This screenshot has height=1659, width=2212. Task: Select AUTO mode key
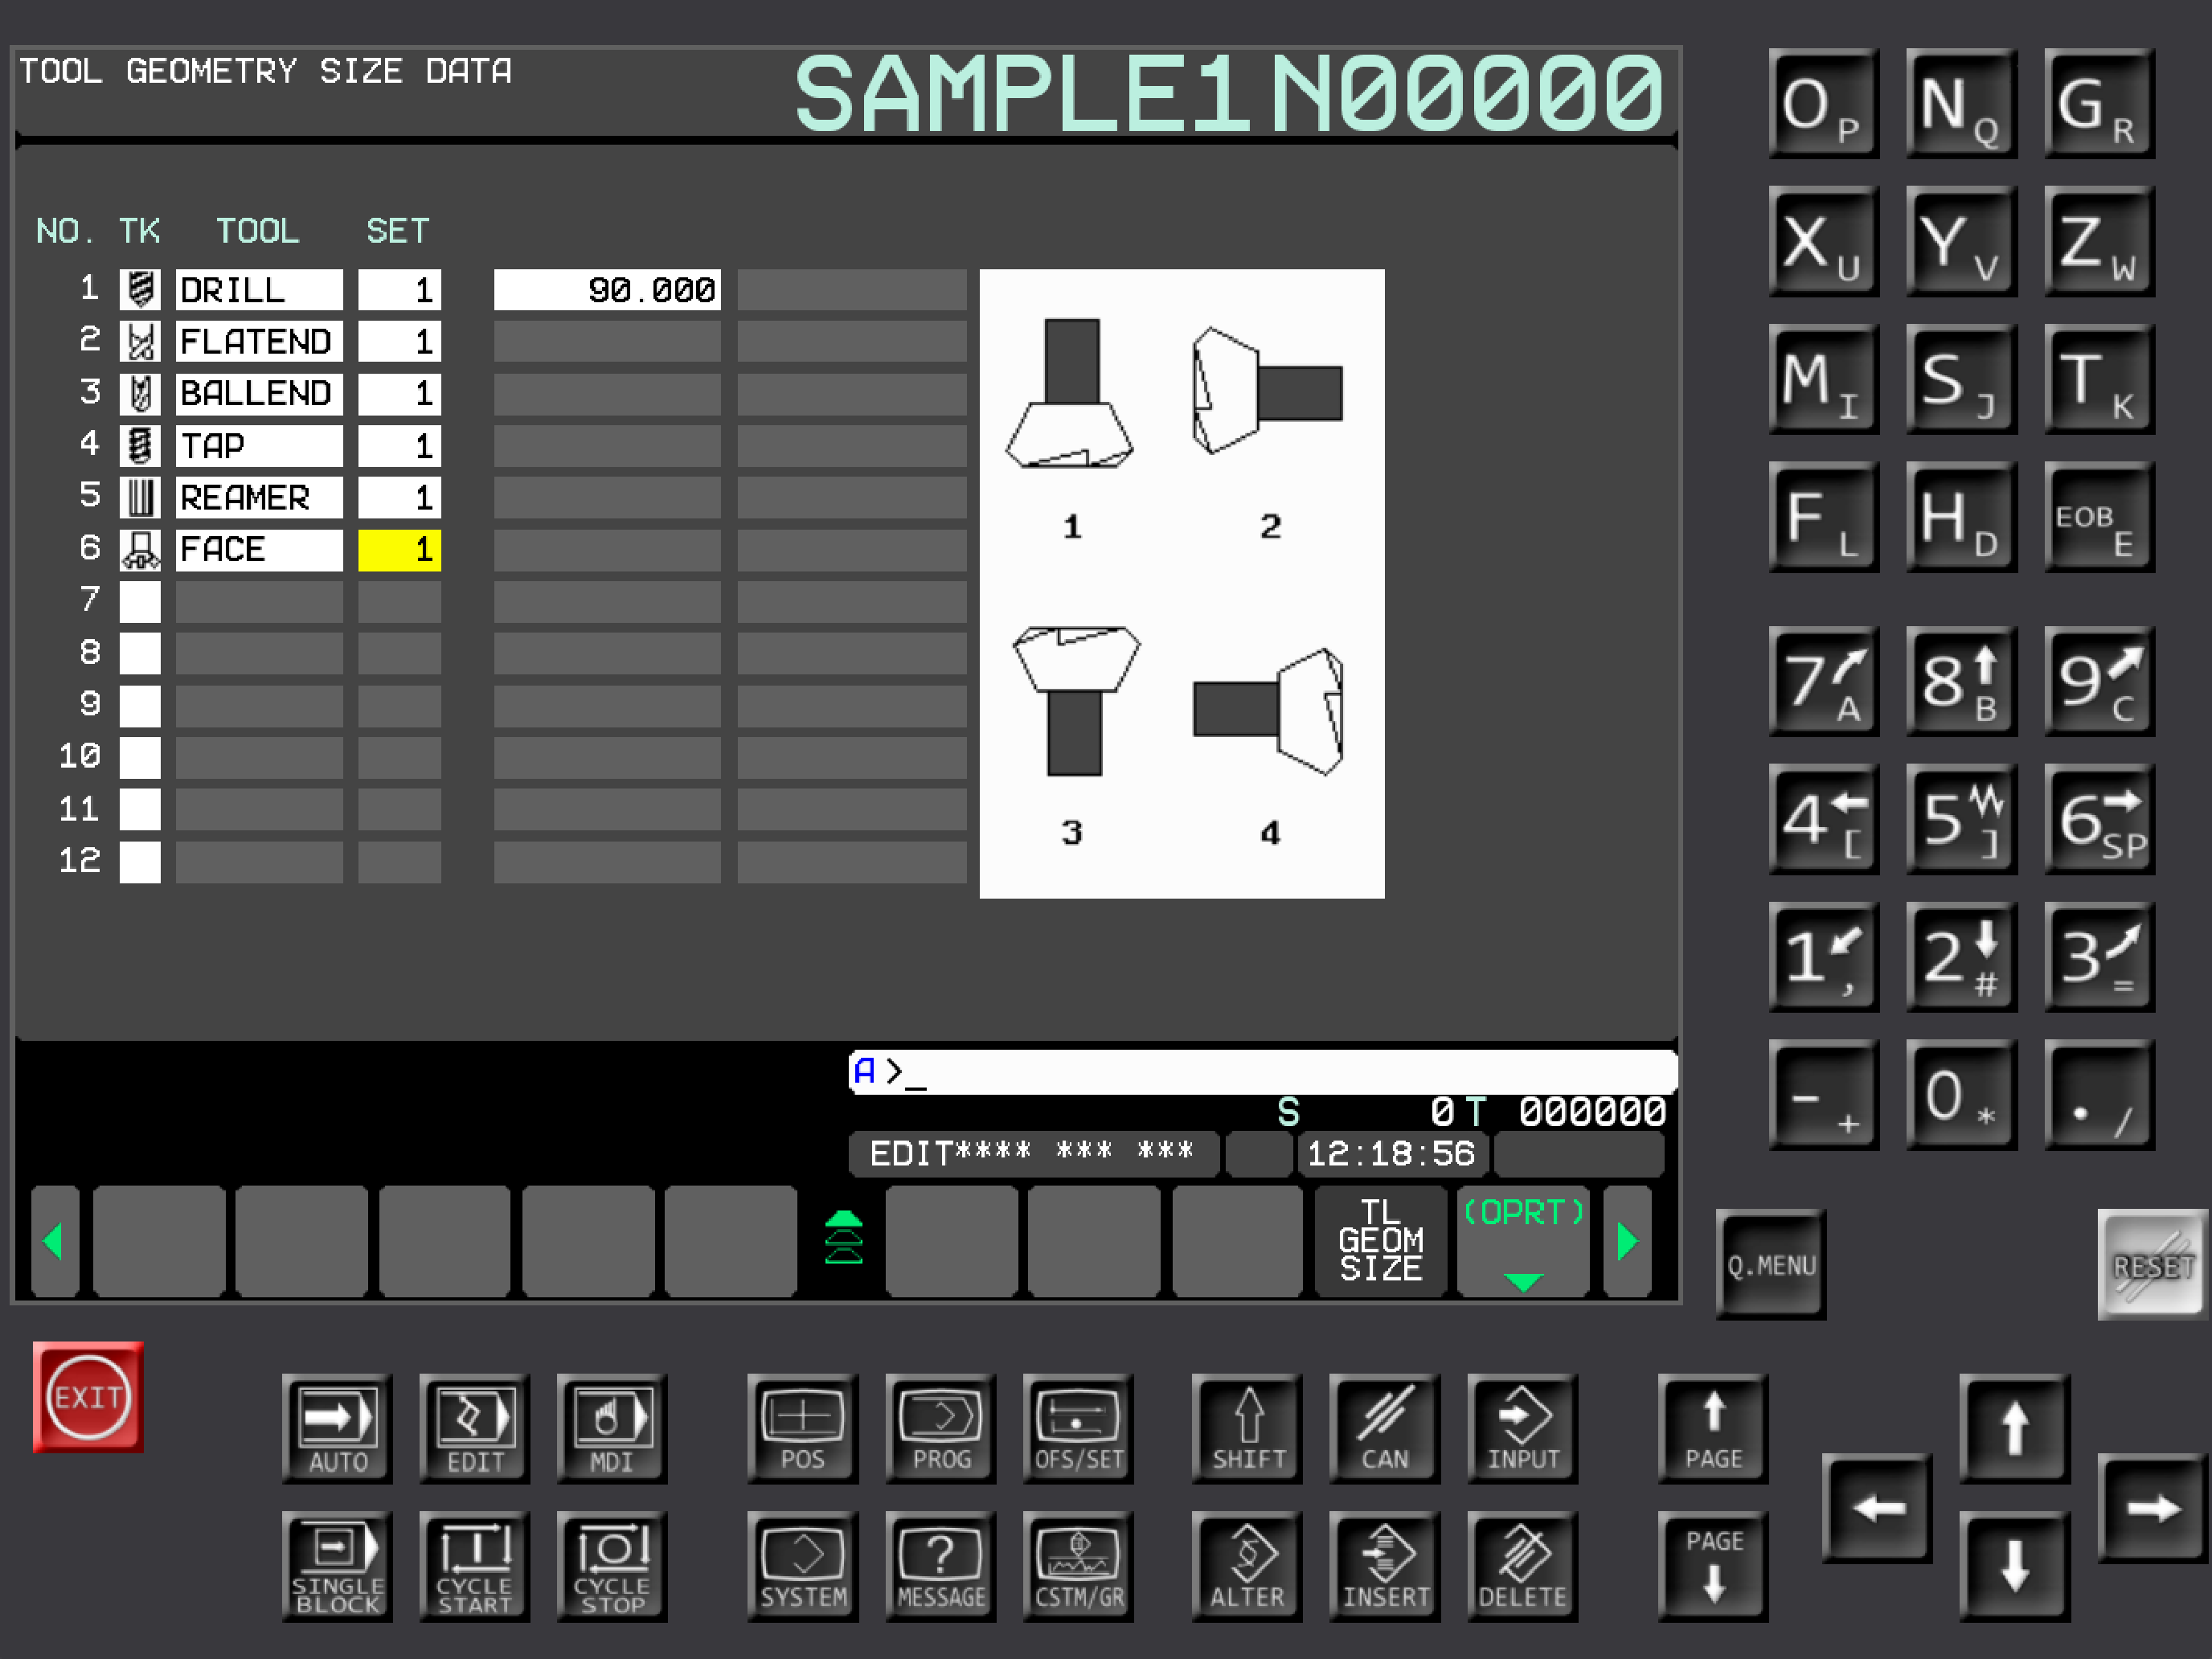(337, 1428)
